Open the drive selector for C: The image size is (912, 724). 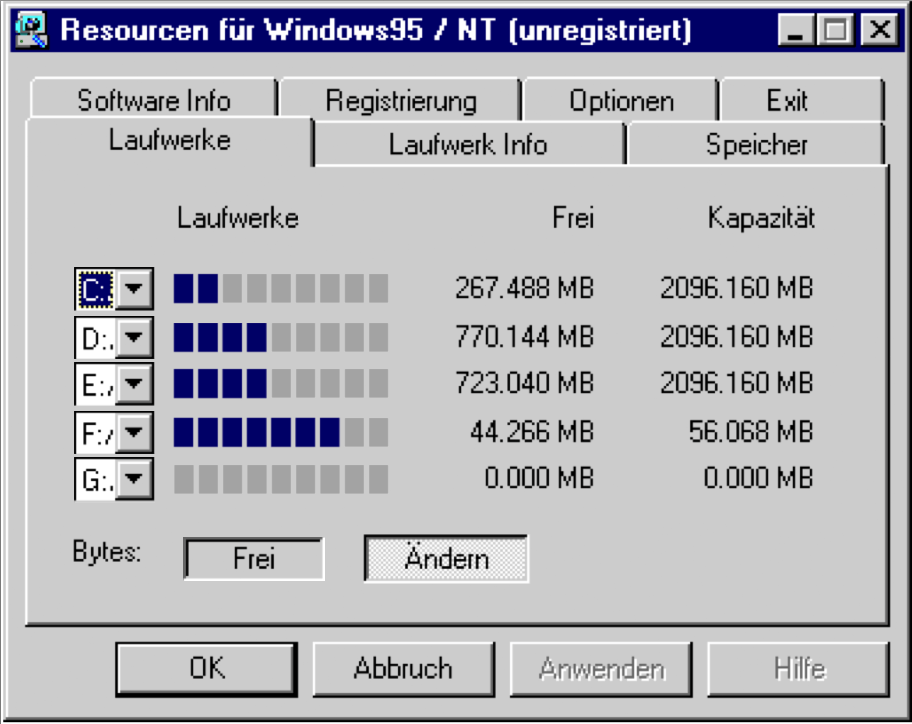(135, 287)
